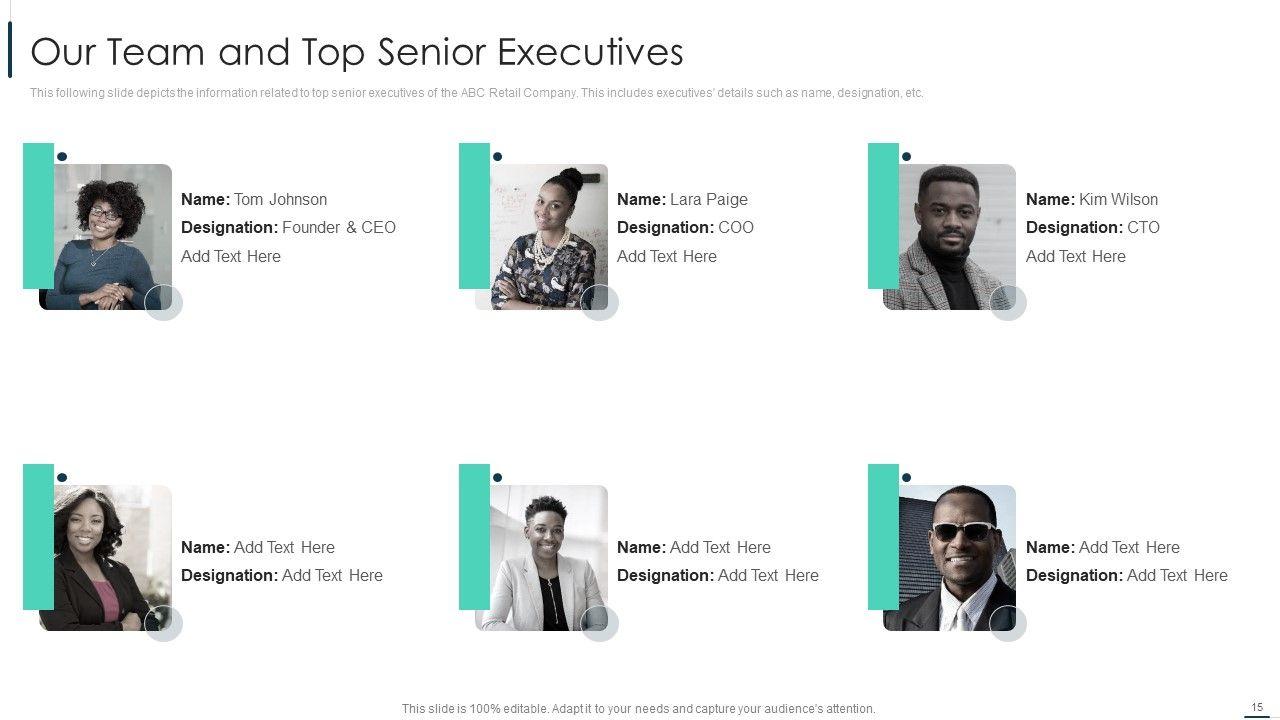Click the 'Name: Add Text Here' field in the bottom-left card
The image size is (1280, 720).
tap(258, 547)
